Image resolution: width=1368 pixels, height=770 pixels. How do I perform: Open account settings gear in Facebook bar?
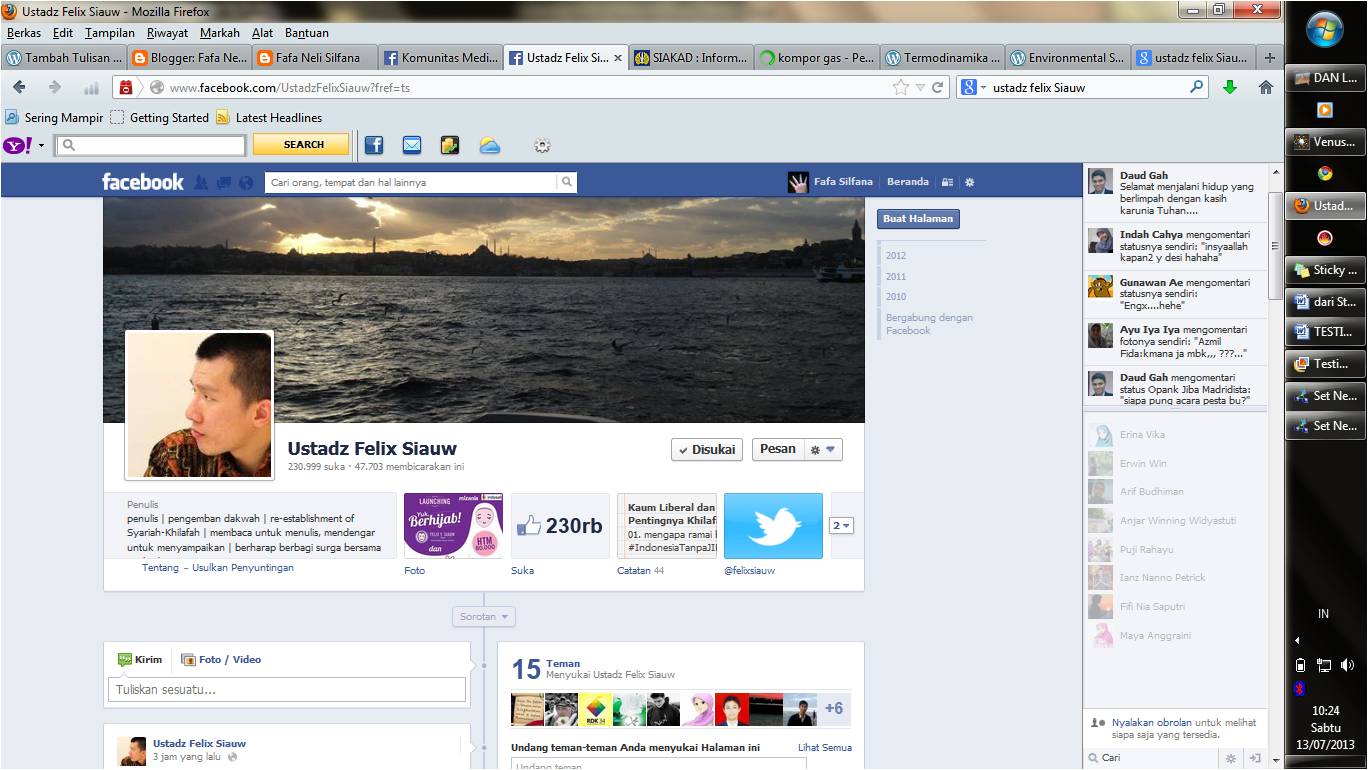click(x=969, y=183)
